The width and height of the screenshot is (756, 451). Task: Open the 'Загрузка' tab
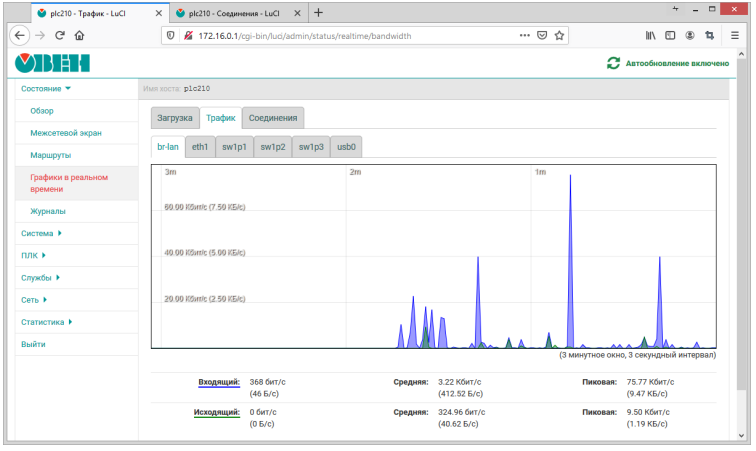click(x=174, y=118)
